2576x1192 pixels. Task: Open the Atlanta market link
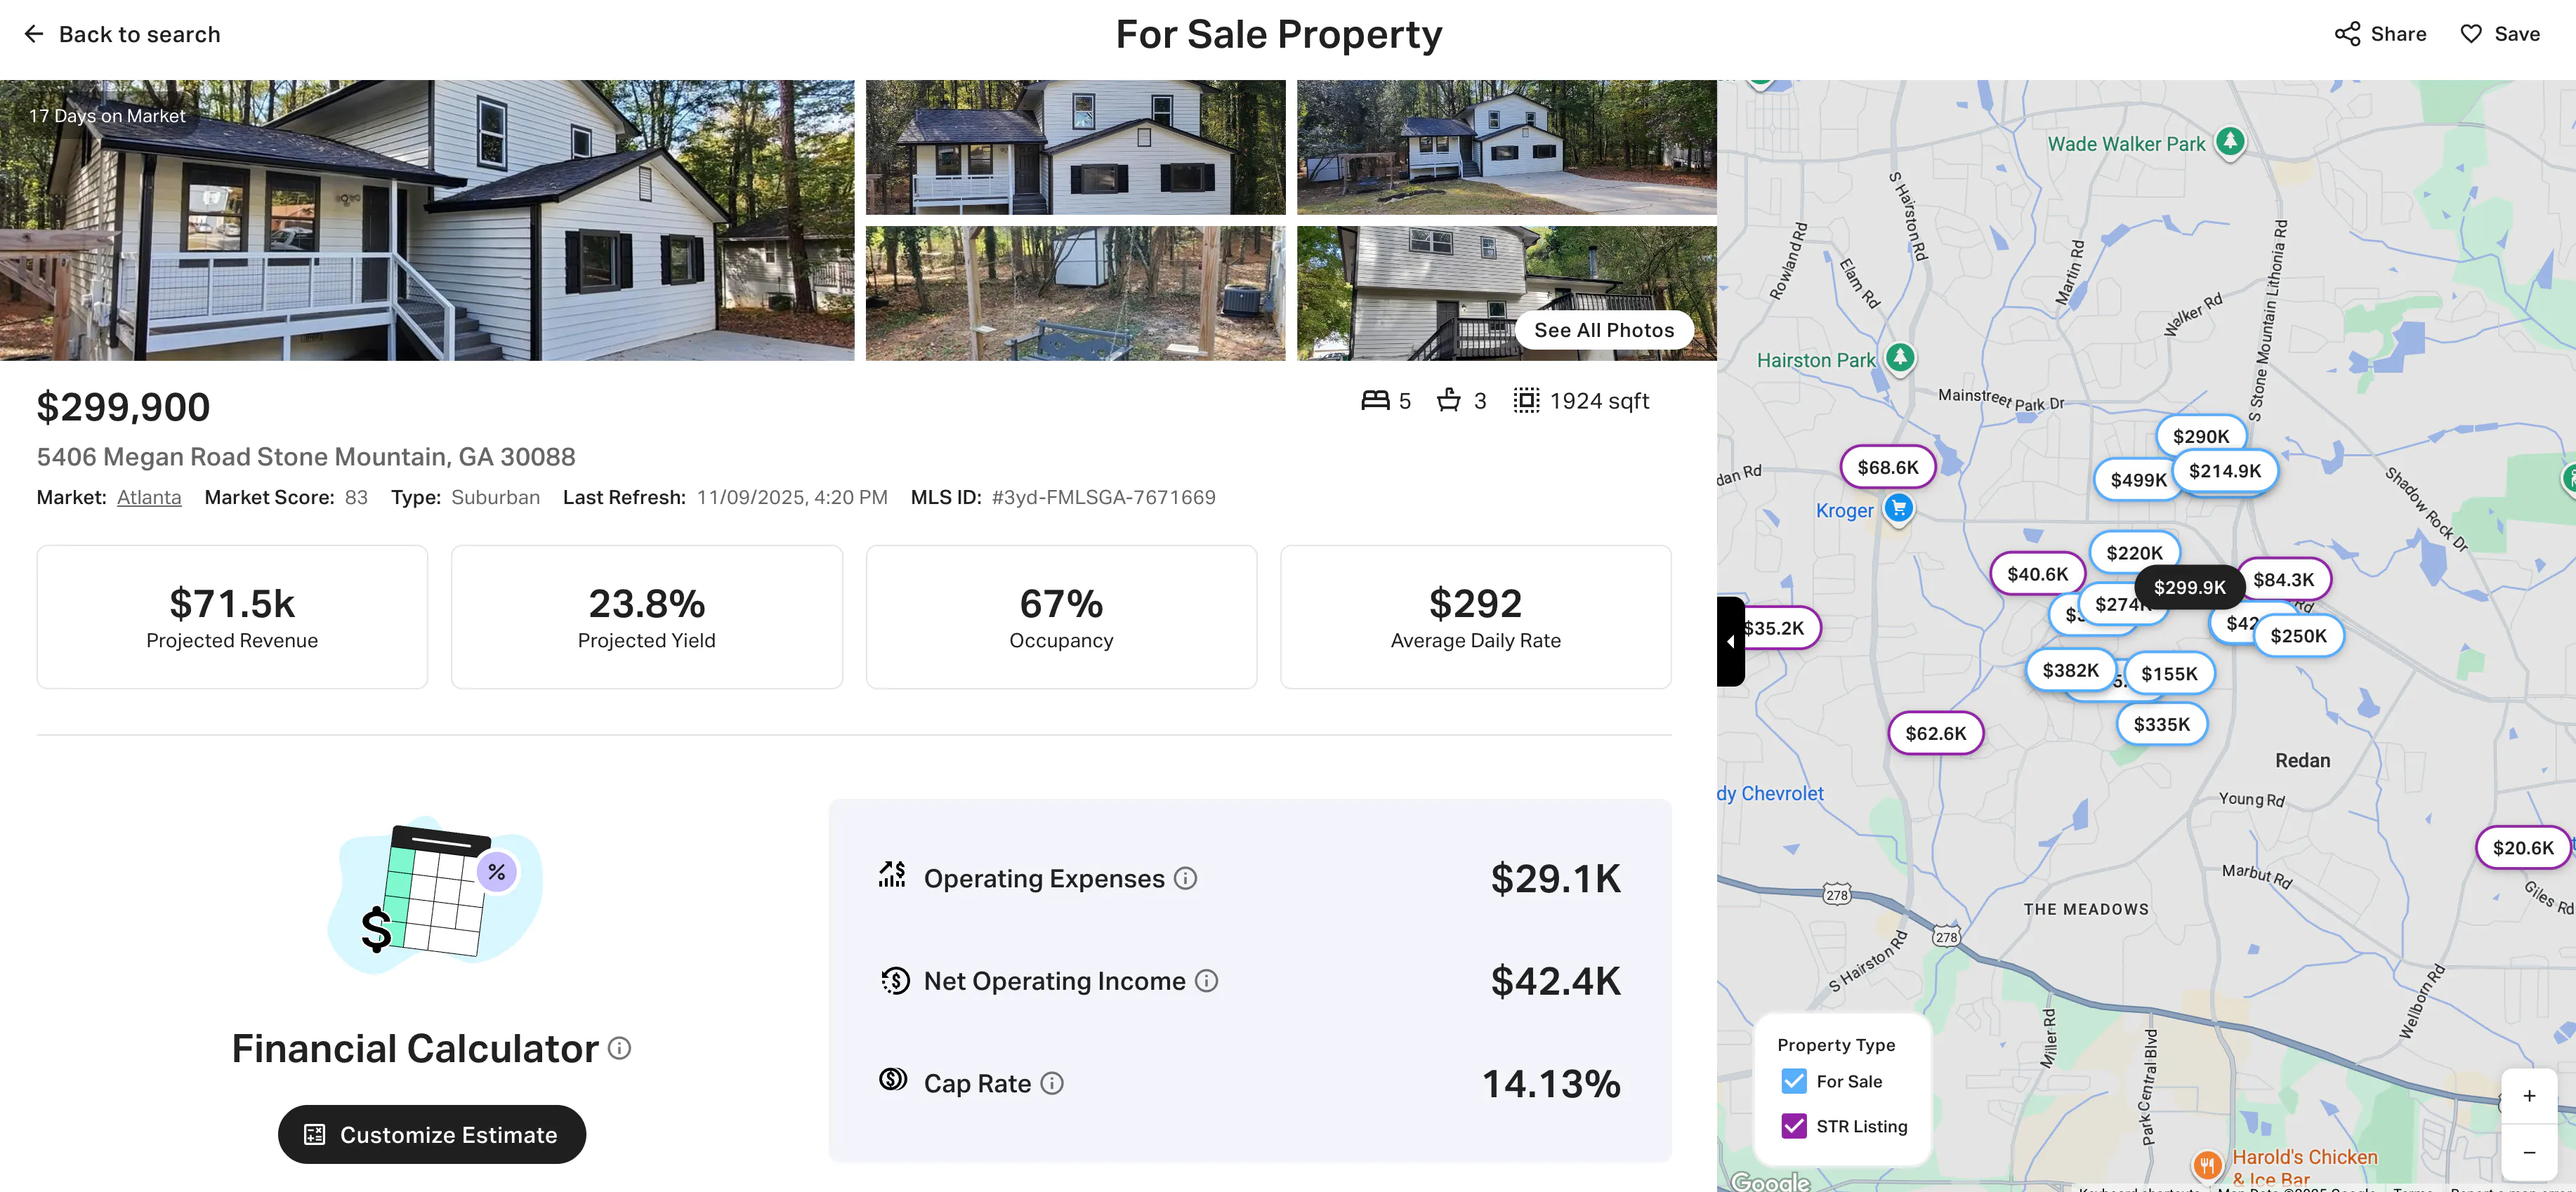149,497
